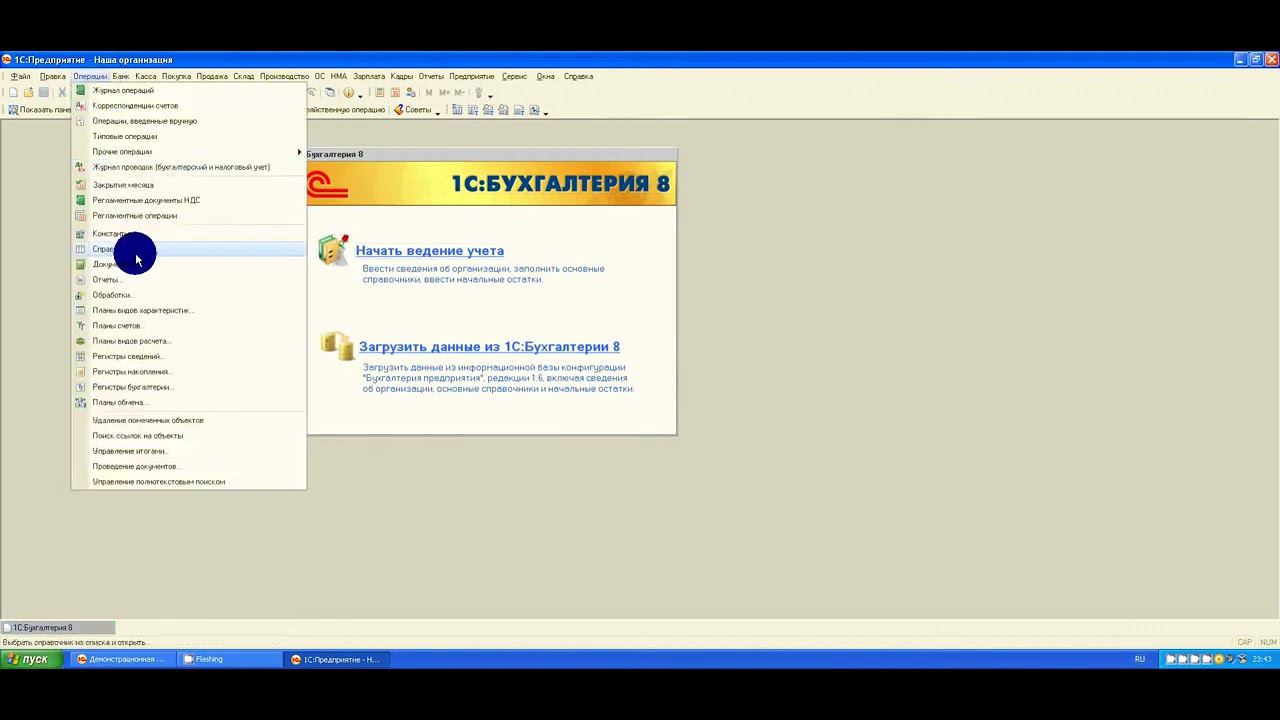This screenshot has height=720, width=1280.
Task: Click the Начать ведение учета book icon
Action: [x=333, y=250]
